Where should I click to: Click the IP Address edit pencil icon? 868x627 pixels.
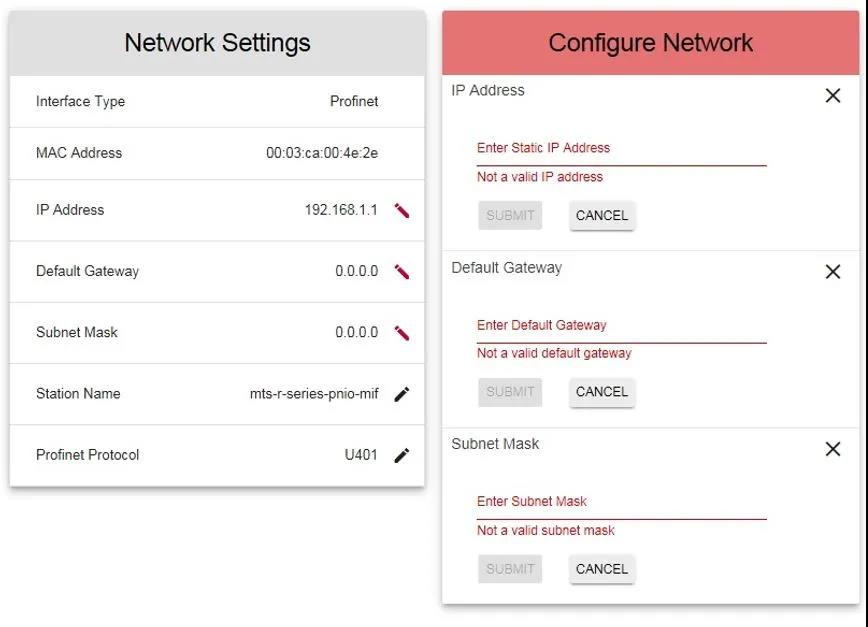402,210
